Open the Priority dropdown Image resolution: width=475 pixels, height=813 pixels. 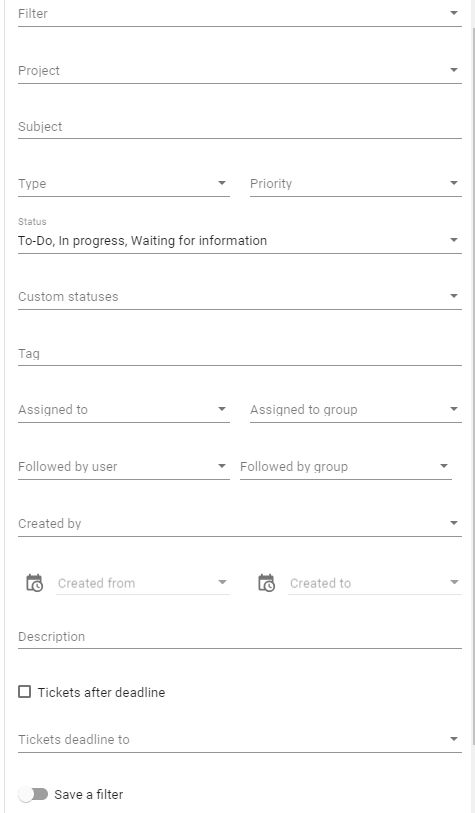[356, 184]
